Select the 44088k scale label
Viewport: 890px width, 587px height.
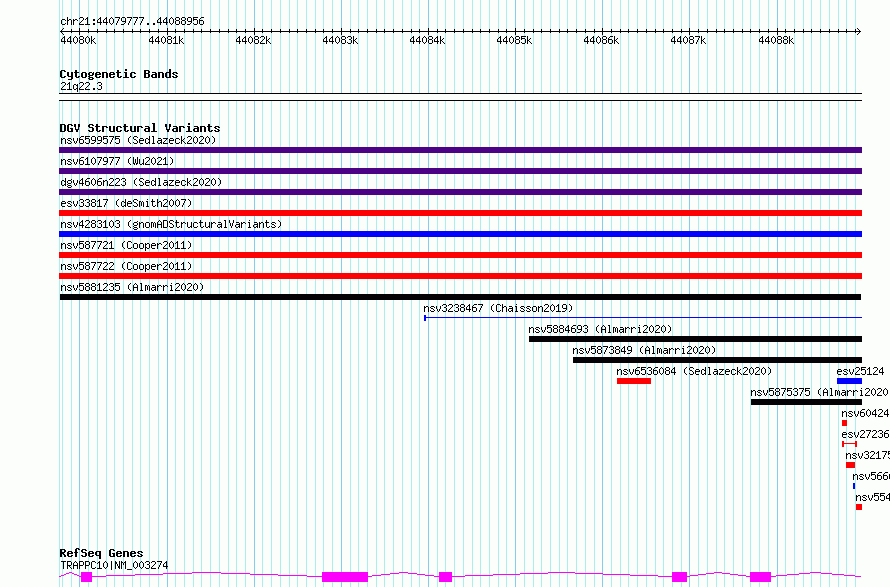[x=776, y=40]
